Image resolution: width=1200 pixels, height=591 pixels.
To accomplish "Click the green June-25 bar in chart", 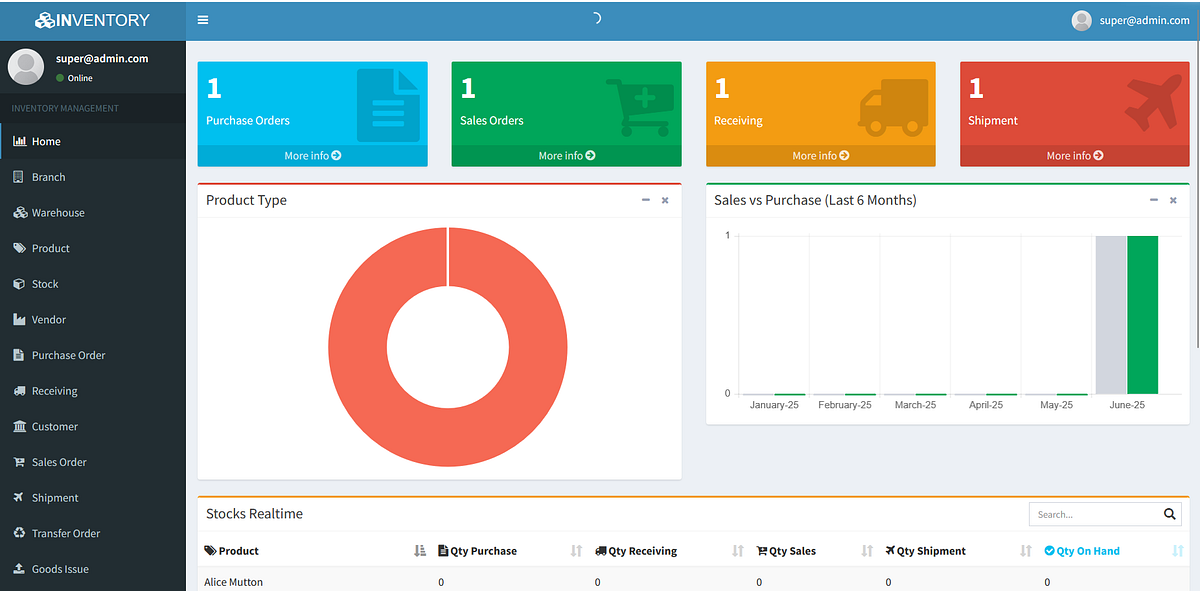I will pyautogui.click(x=1142, y=315).
